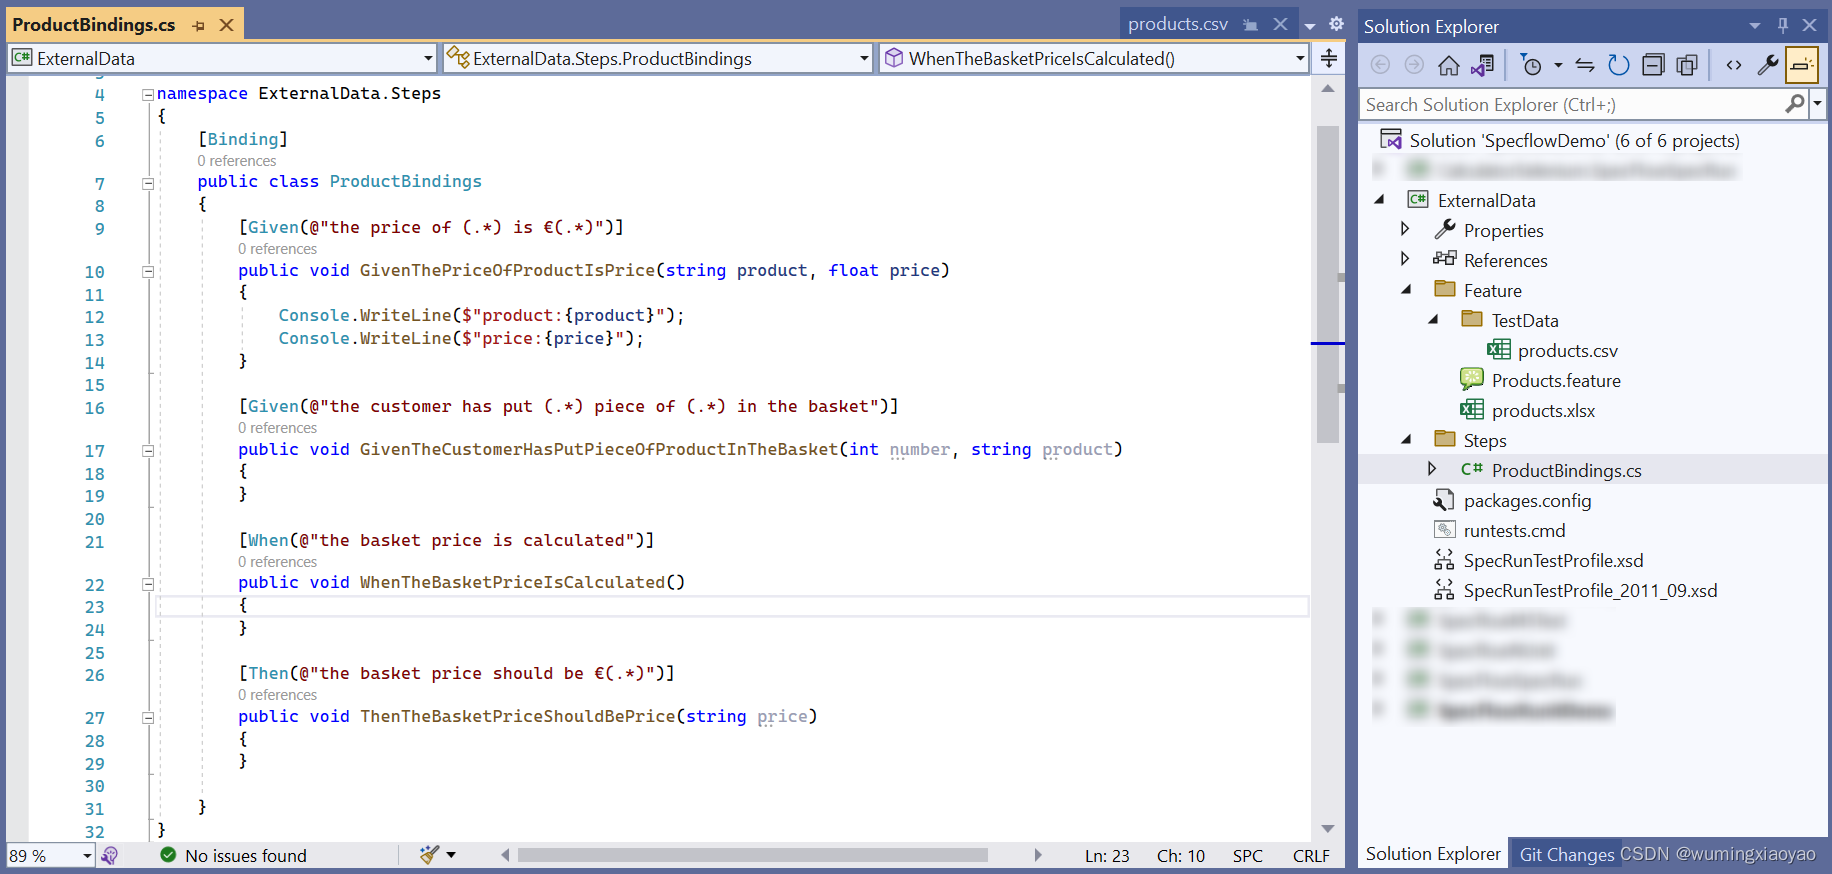Click the Products.feature file icon
The height and width of the screenshot is (874, 1832).
pyautogui.click(x=1472, y=380)
